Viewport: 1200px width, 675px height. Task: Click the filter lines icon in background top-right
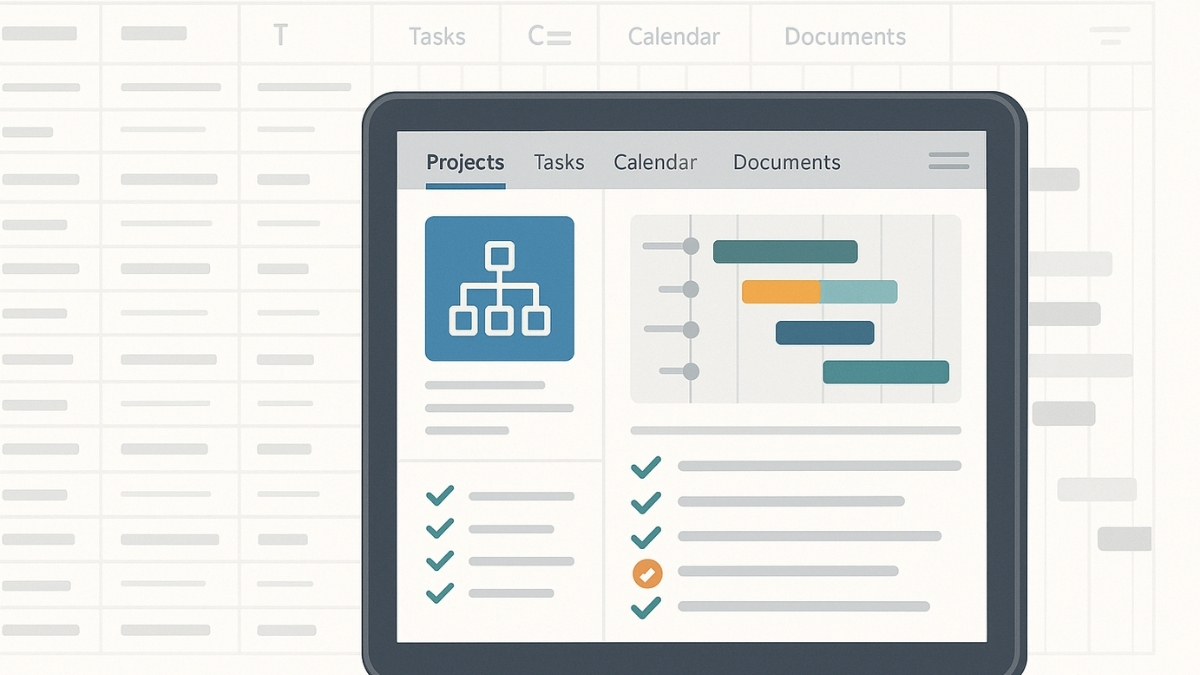[1109, 37]
